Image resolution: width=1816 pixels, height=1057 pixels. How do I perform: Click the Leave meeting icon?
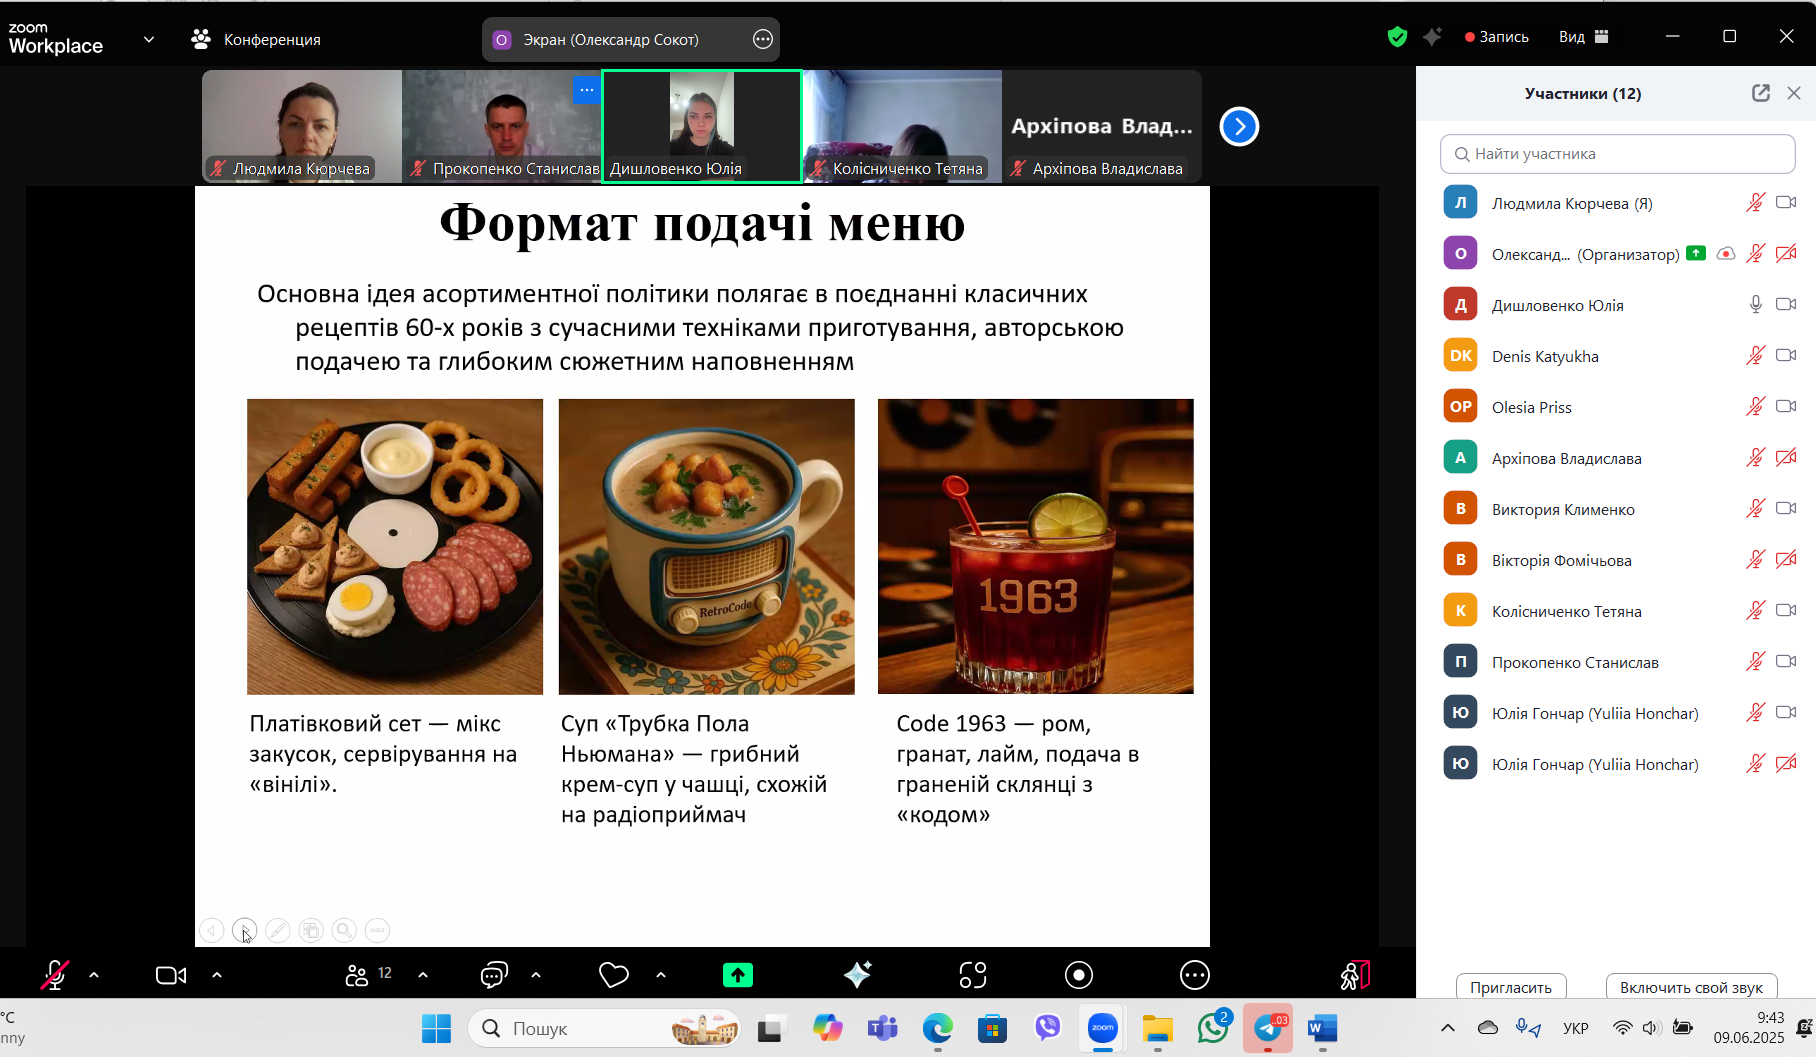pyautogui.click(x=1354, y=975)
